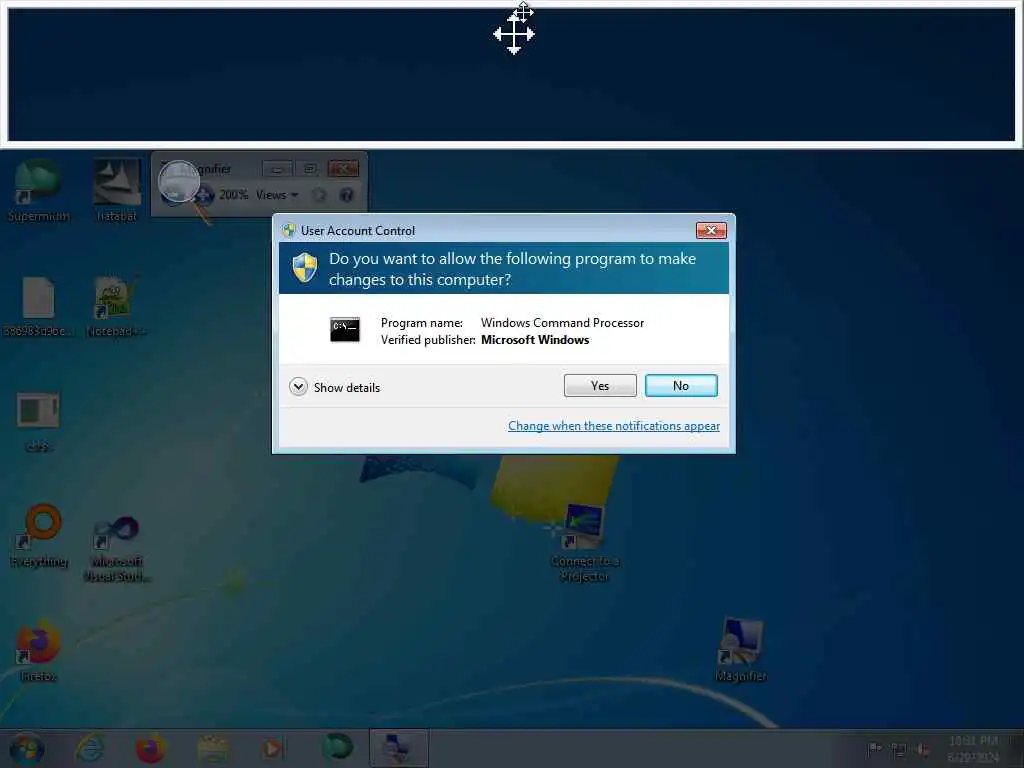The image size is (1024, 768).
Task: Close the User Account Control dialog
Action: [711, 230]
